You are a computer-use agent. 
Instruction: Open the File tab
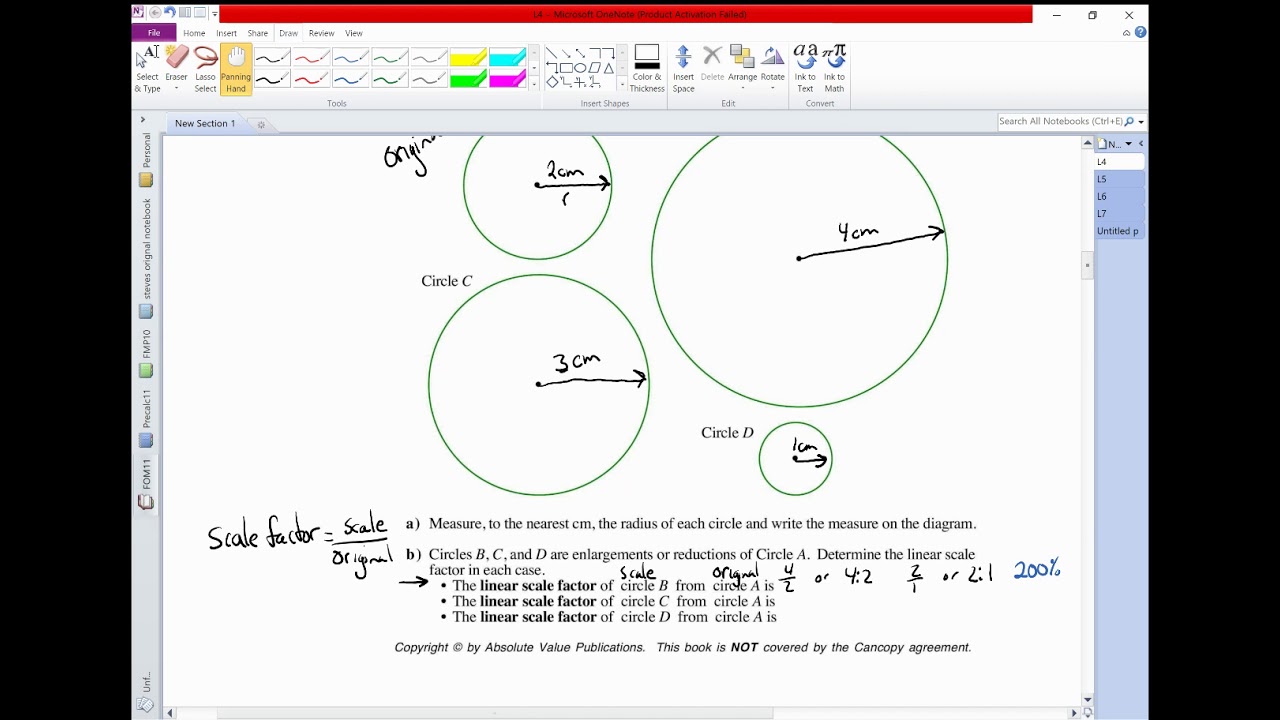click(x=154, y=33)
